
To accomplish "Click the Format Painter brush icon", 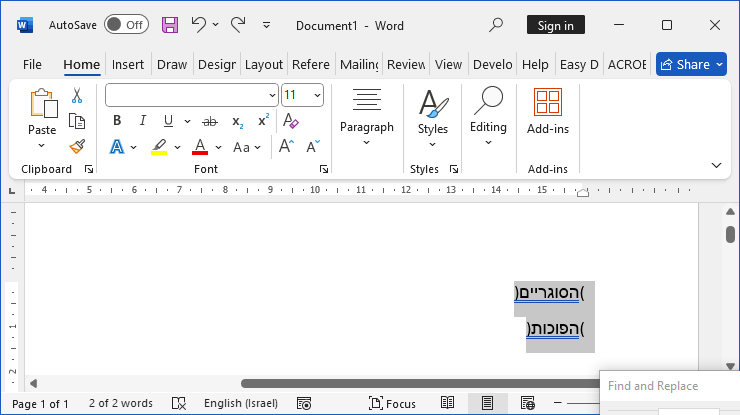I will [77, 147].
